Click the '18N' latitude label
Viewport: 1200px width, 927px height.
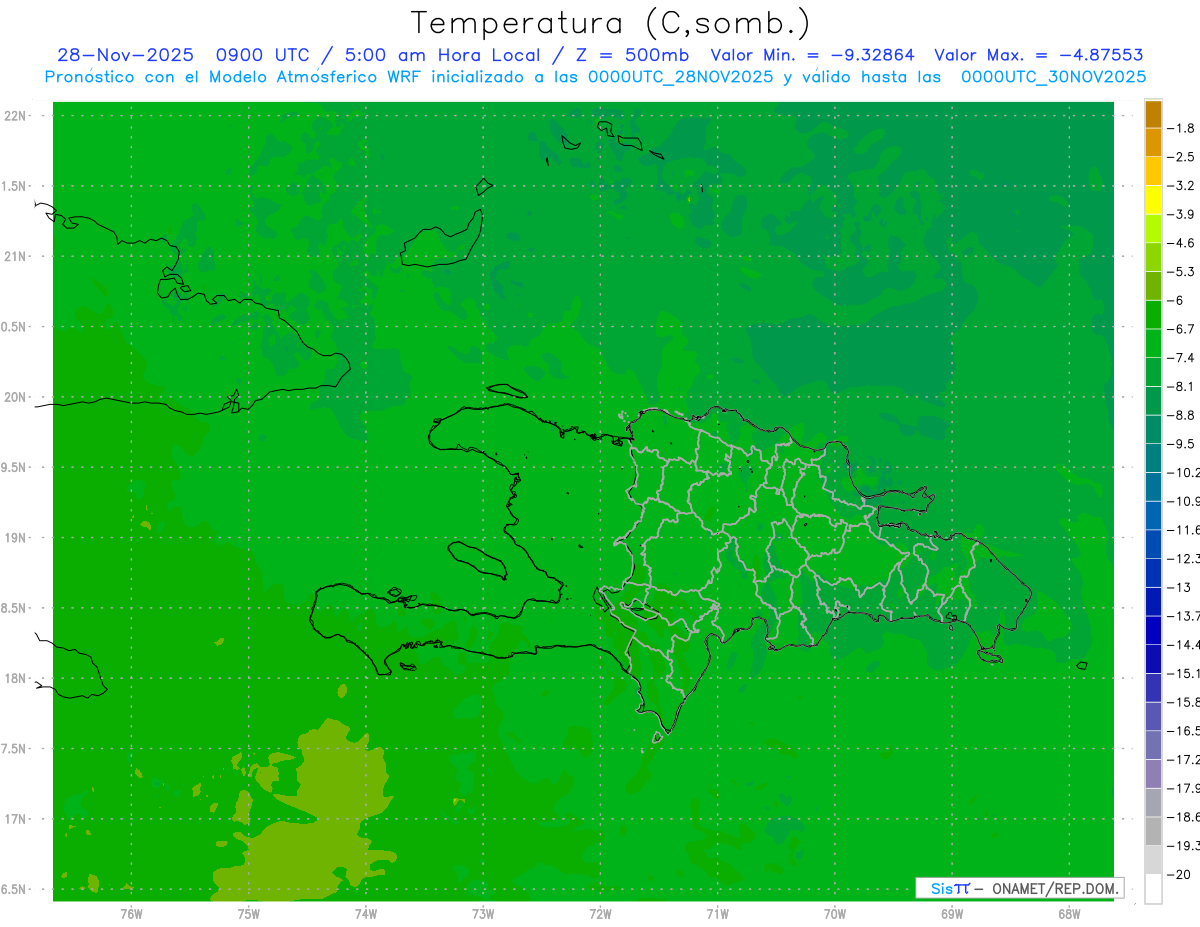tap(15, 678)
